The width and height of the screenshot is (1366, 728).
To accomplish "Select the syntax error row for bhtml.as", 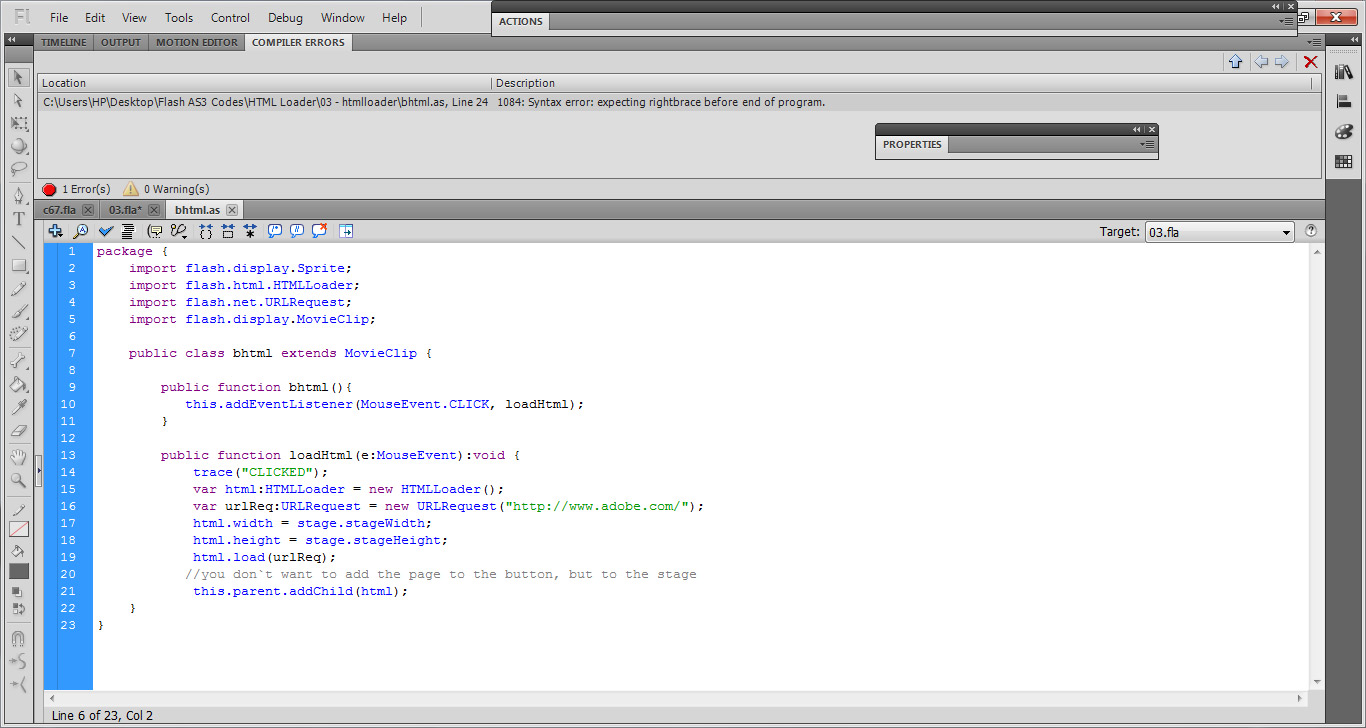I will pyautogui.click(x=679, y=102).
